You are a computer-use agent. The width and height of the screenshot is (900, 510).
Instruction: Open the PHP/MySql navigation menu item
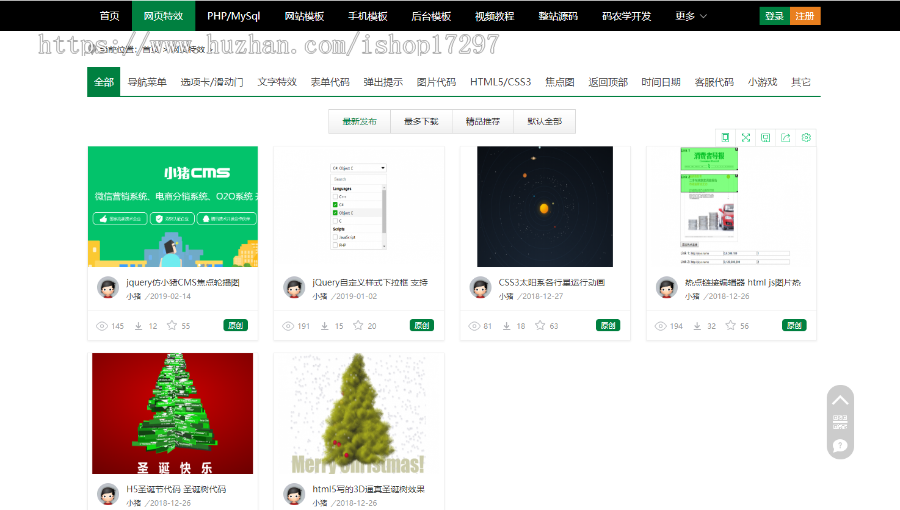click(233, 16)
